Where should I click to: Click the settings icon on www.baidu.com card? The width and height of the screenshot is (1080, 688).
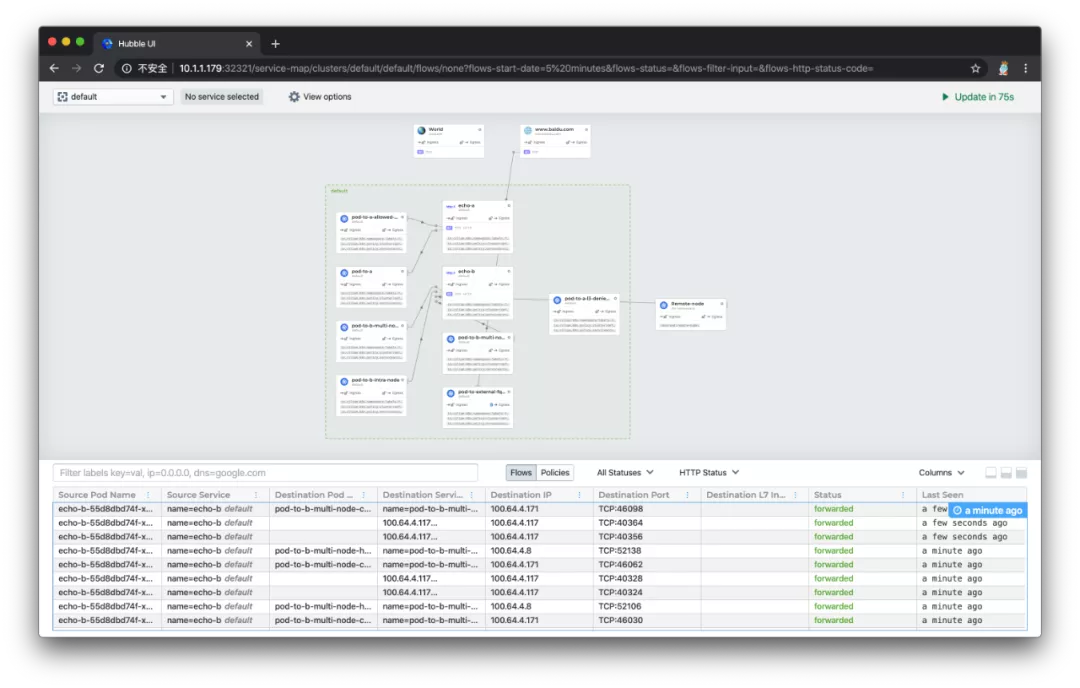tap(587, 129)
